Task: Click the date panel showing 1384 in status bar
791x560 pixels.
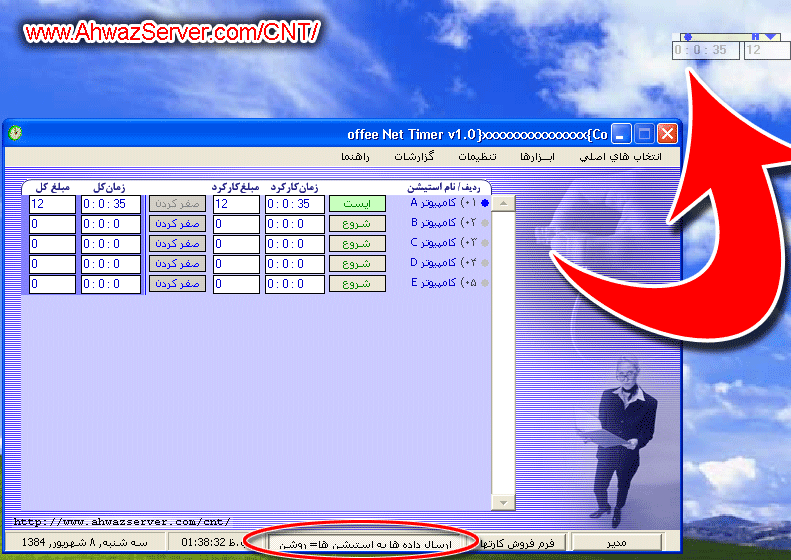Action: (85, 542)
